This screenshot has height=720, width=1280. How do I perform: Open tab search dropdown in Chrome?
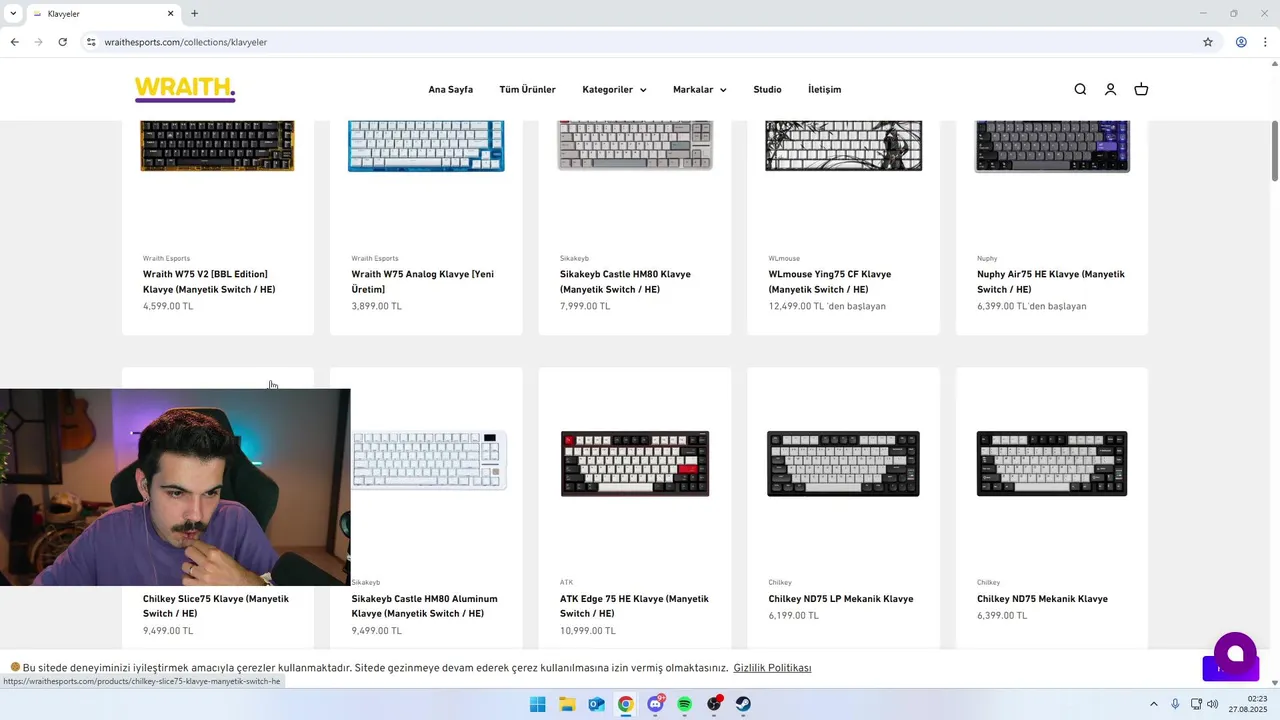click(13, 14)
